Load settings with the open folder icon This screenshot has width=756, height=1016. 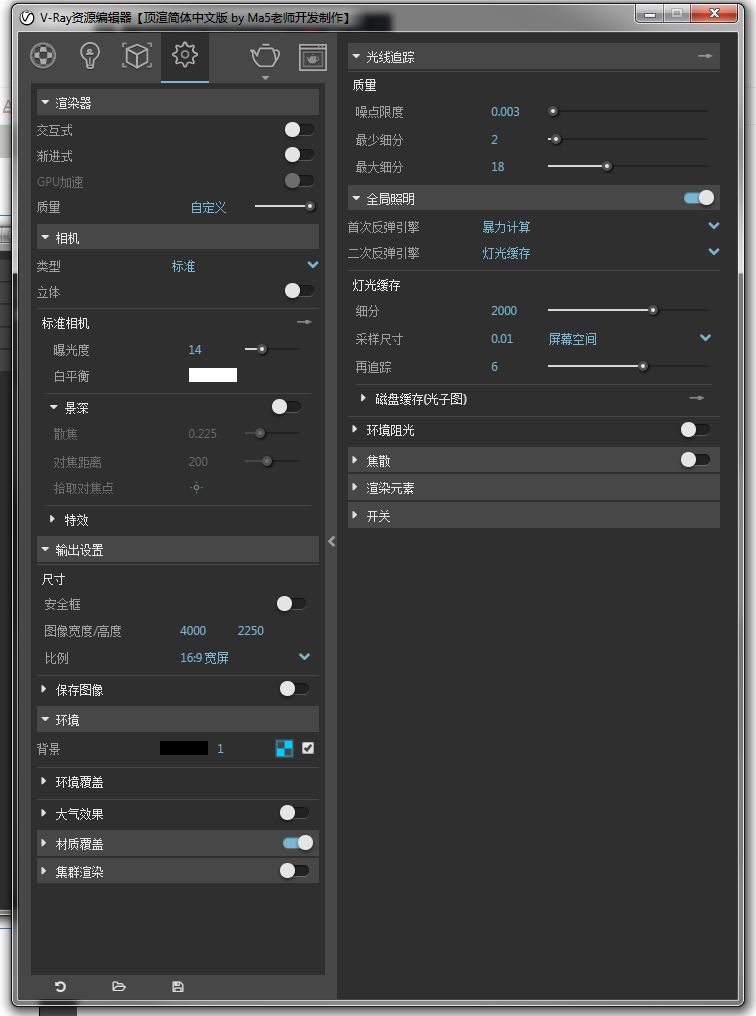point(119,986)
